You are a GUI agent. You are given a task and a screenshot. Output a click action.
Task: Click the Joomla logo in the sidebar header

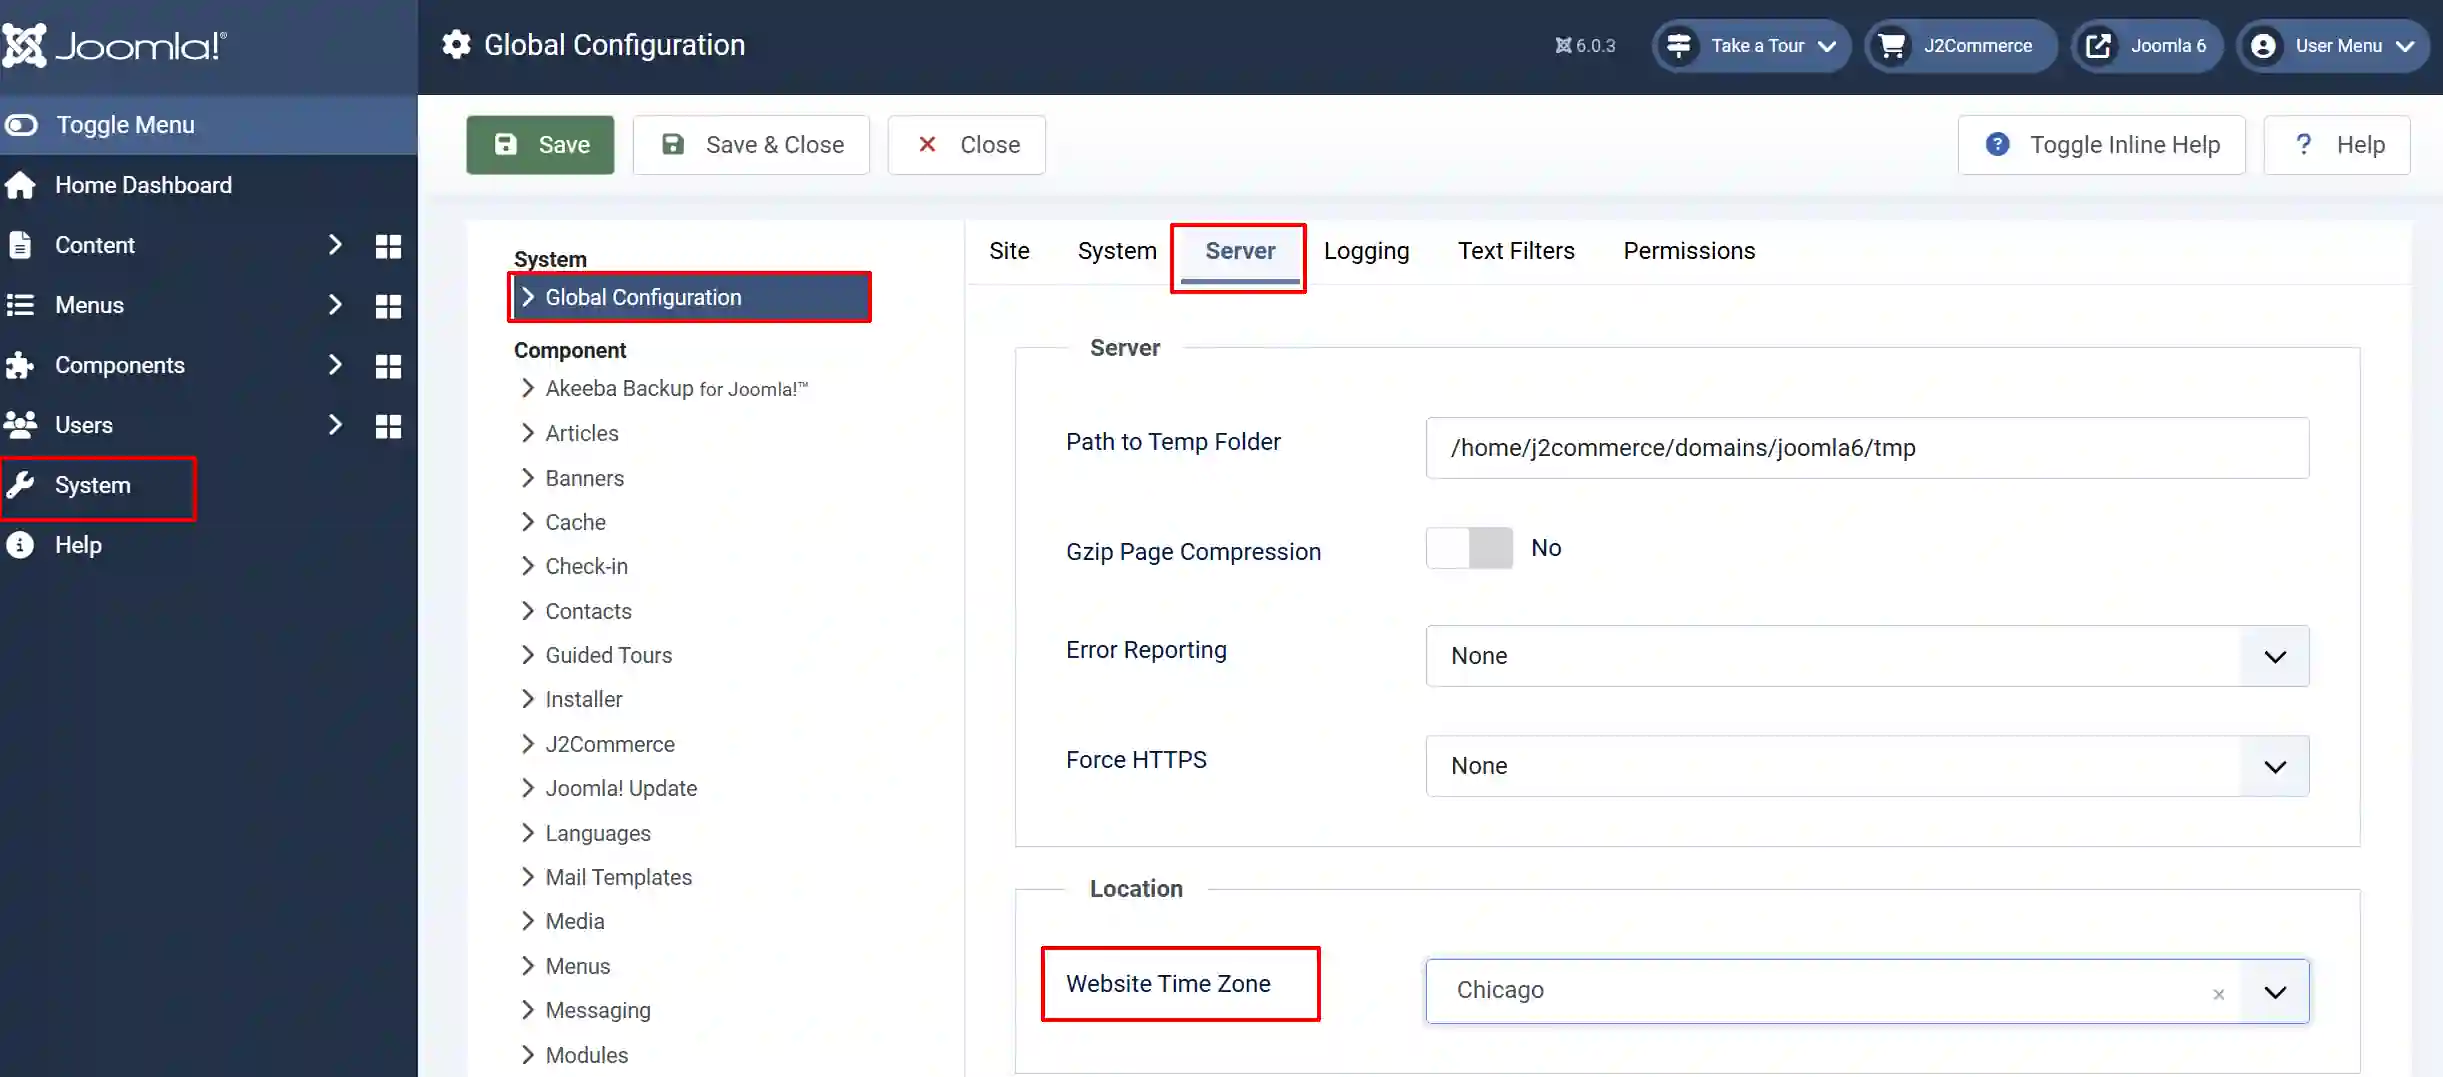pos(114,45)
